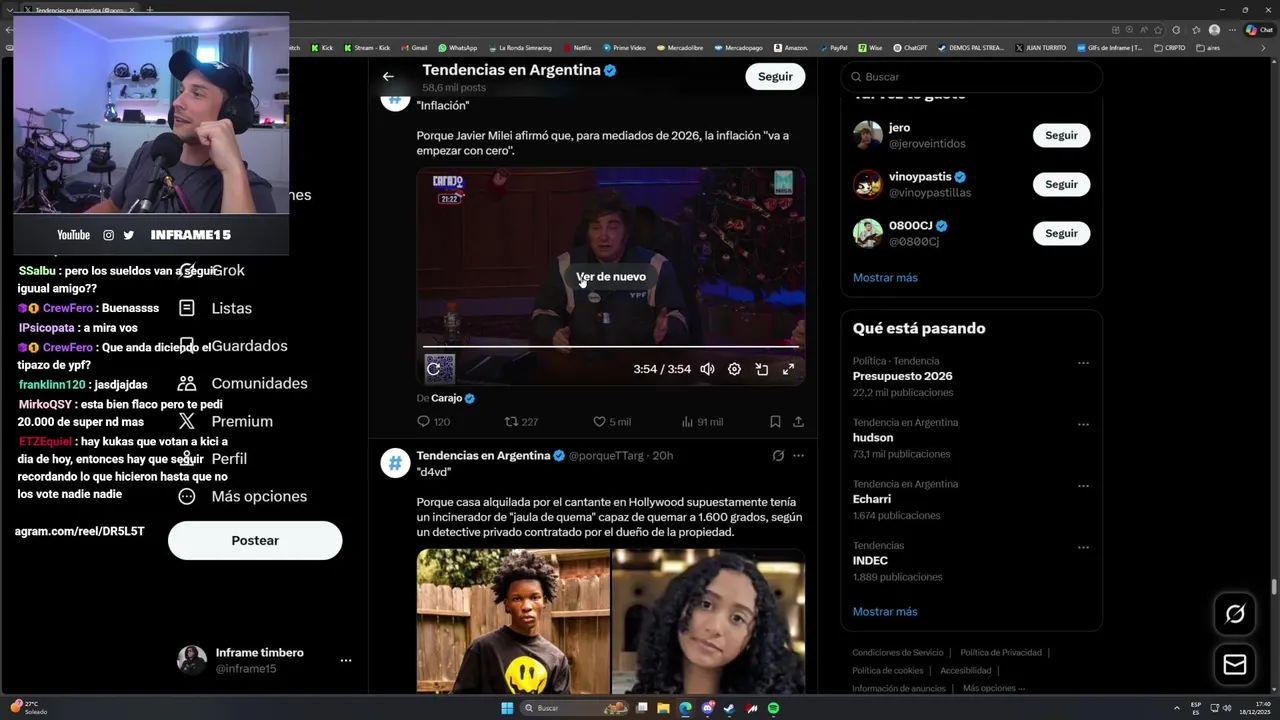Open the ChatGPT bookmark
The width and height of the screenshot is (1280, 720).
coord(910,47)
